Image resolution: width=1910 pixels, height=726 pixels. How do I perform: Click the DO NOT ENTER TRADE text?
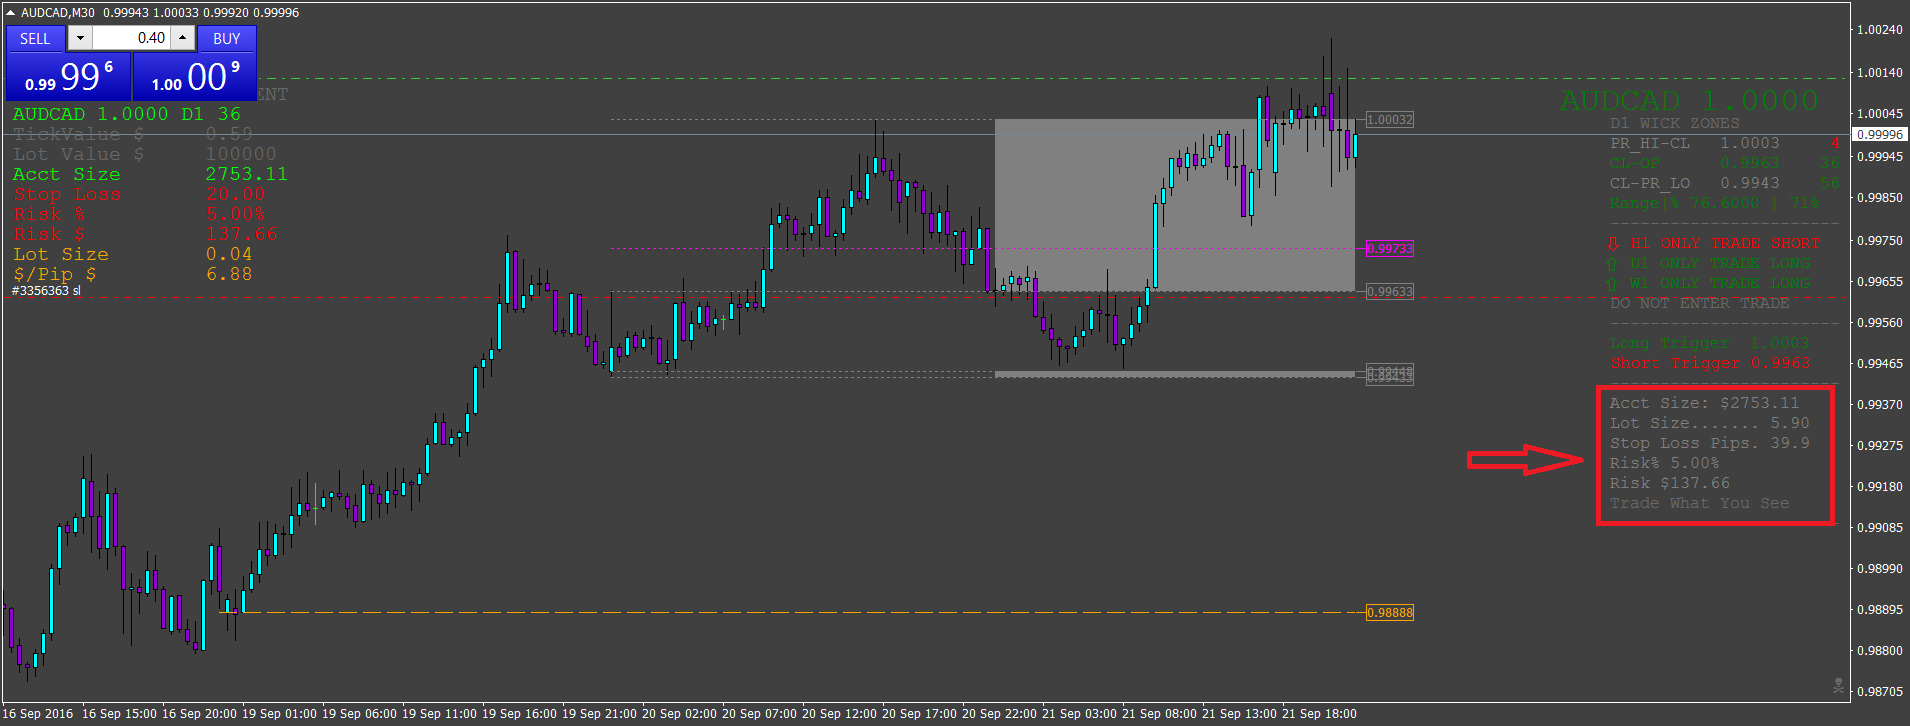(1700, 303)
